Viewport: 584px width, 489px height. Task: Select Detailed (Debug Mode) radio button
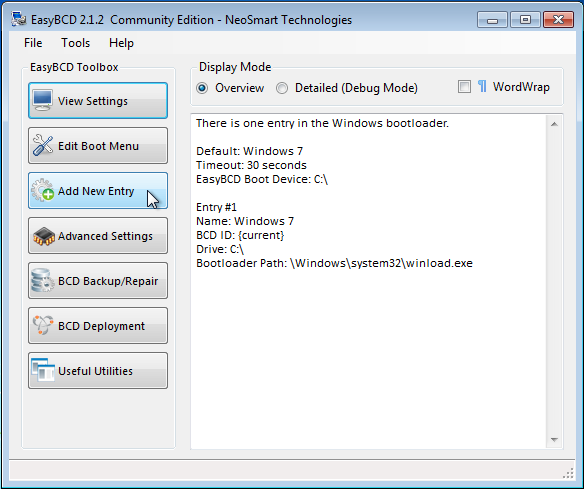click(x=282, y=88)
